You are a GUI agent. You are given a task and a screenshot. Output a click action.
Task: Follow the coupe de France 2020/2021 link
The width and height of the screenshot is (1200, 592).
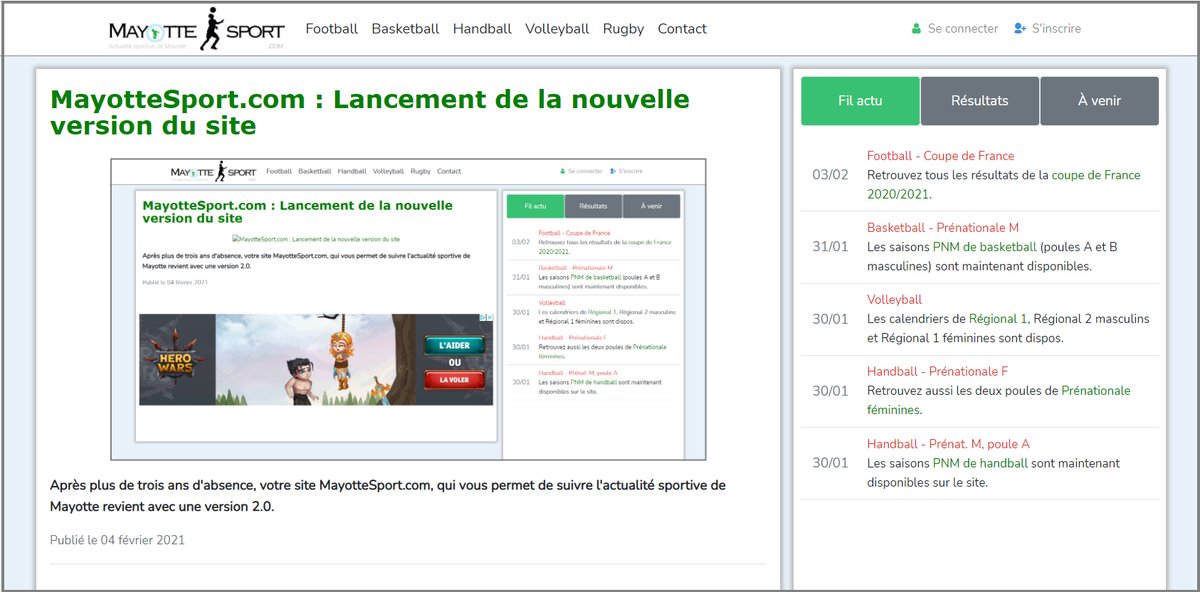coord(1003,184)
